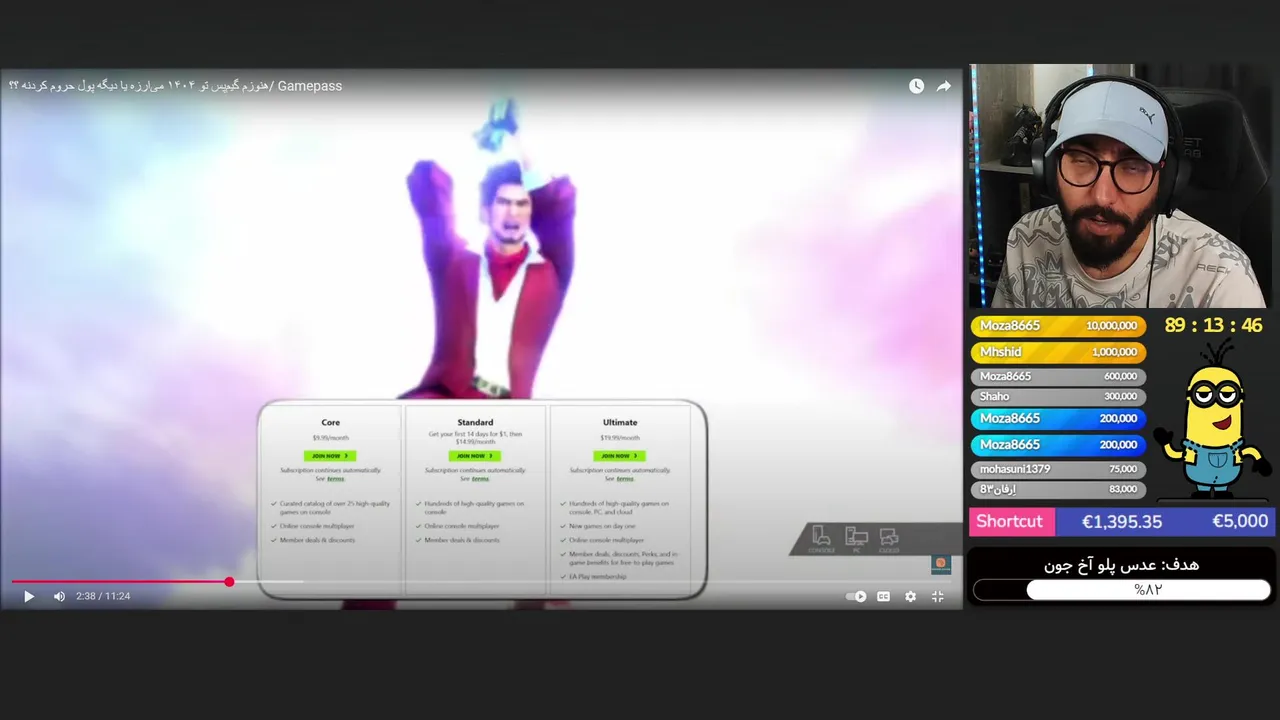1280x720 pixels.
Task: Click the 2:38 / 11:24 time display
Action: pos(103,596)
